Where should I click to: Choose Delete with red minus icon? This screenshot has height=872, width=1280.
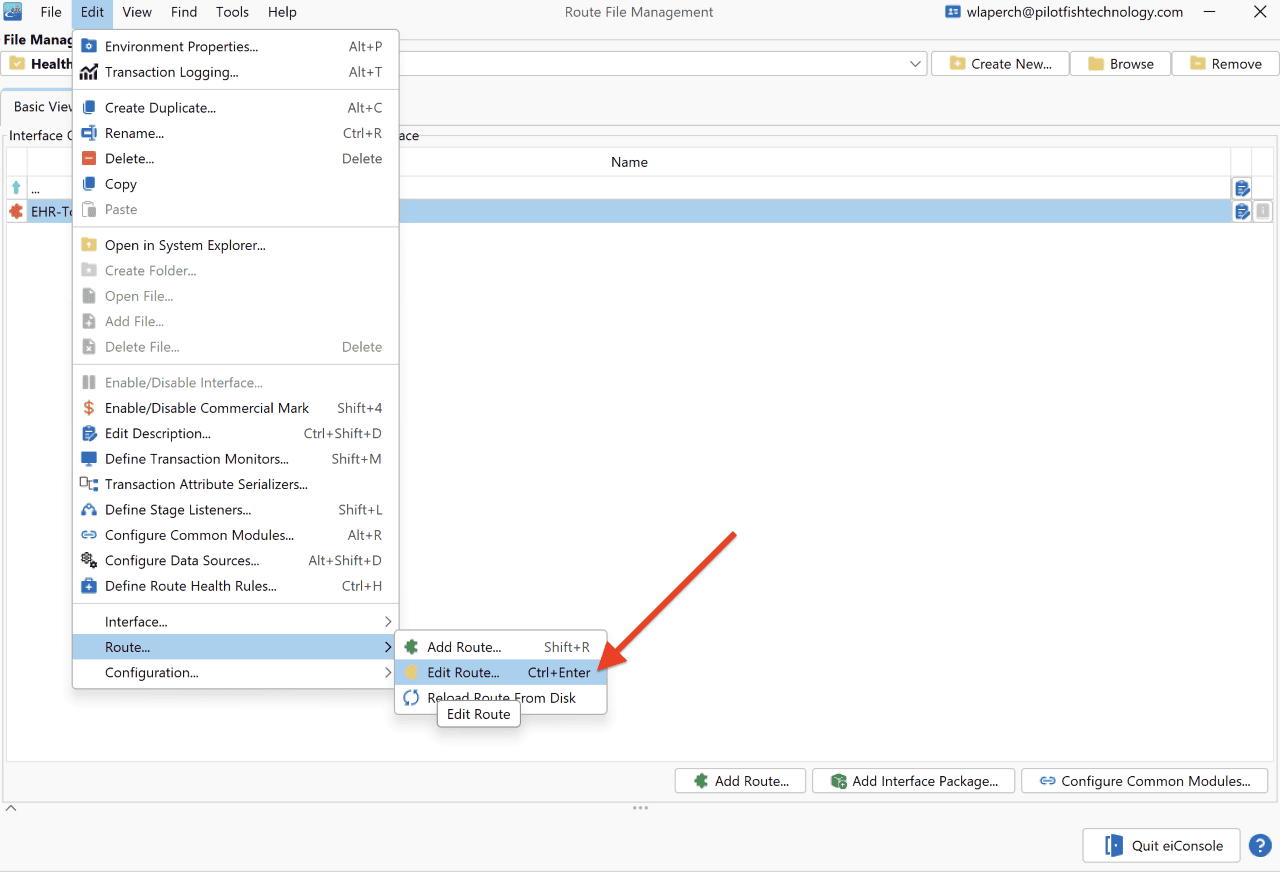tap(236, 159)
